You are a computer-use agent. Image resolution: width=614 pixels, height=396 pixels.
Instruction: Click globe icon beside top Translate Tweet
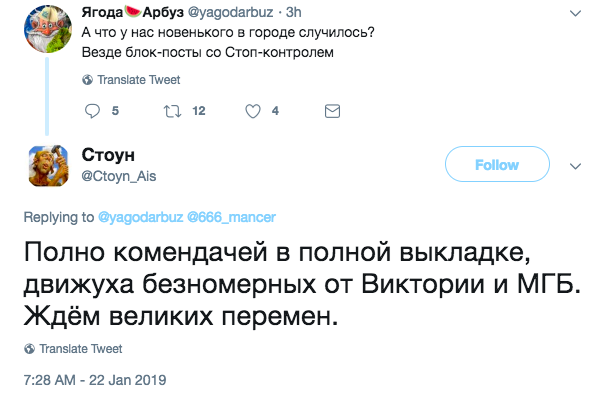click(87, 80)
